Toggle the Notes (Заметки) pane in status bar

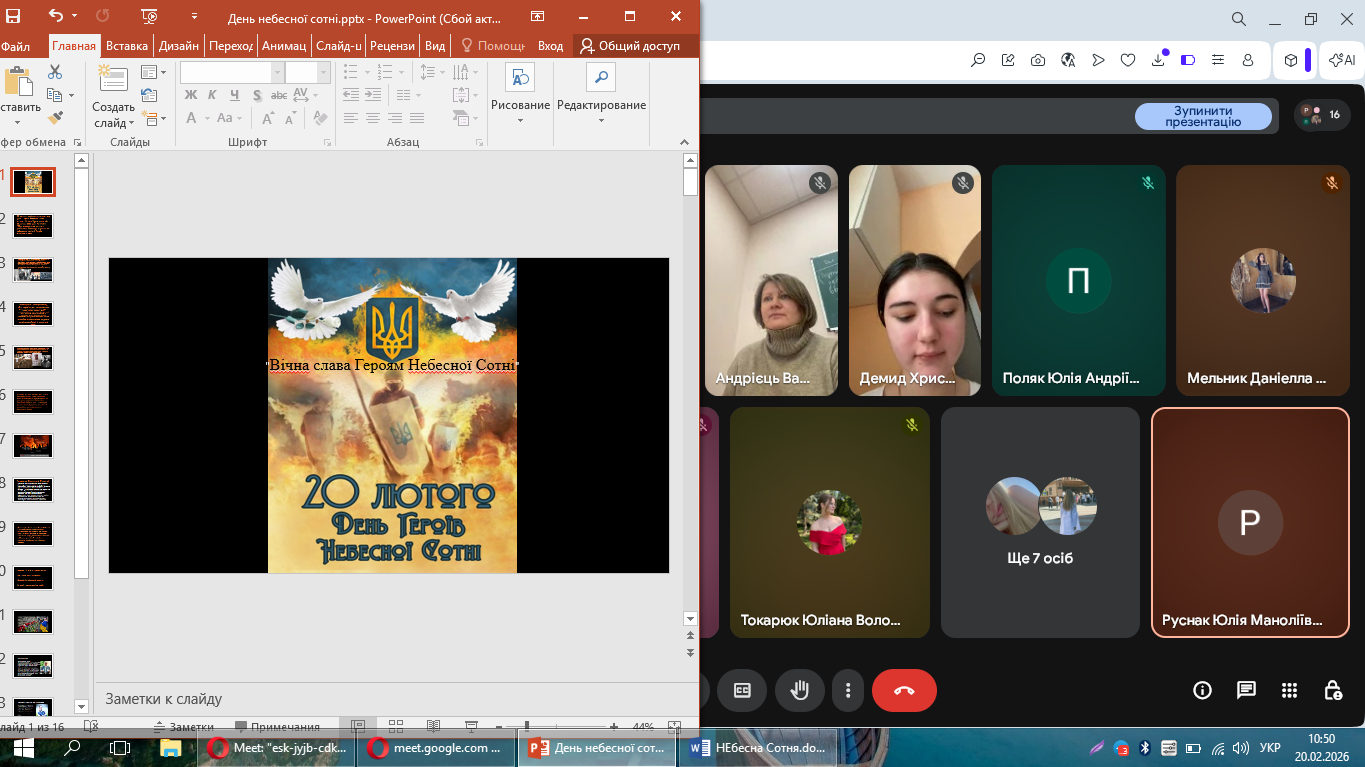183,727
